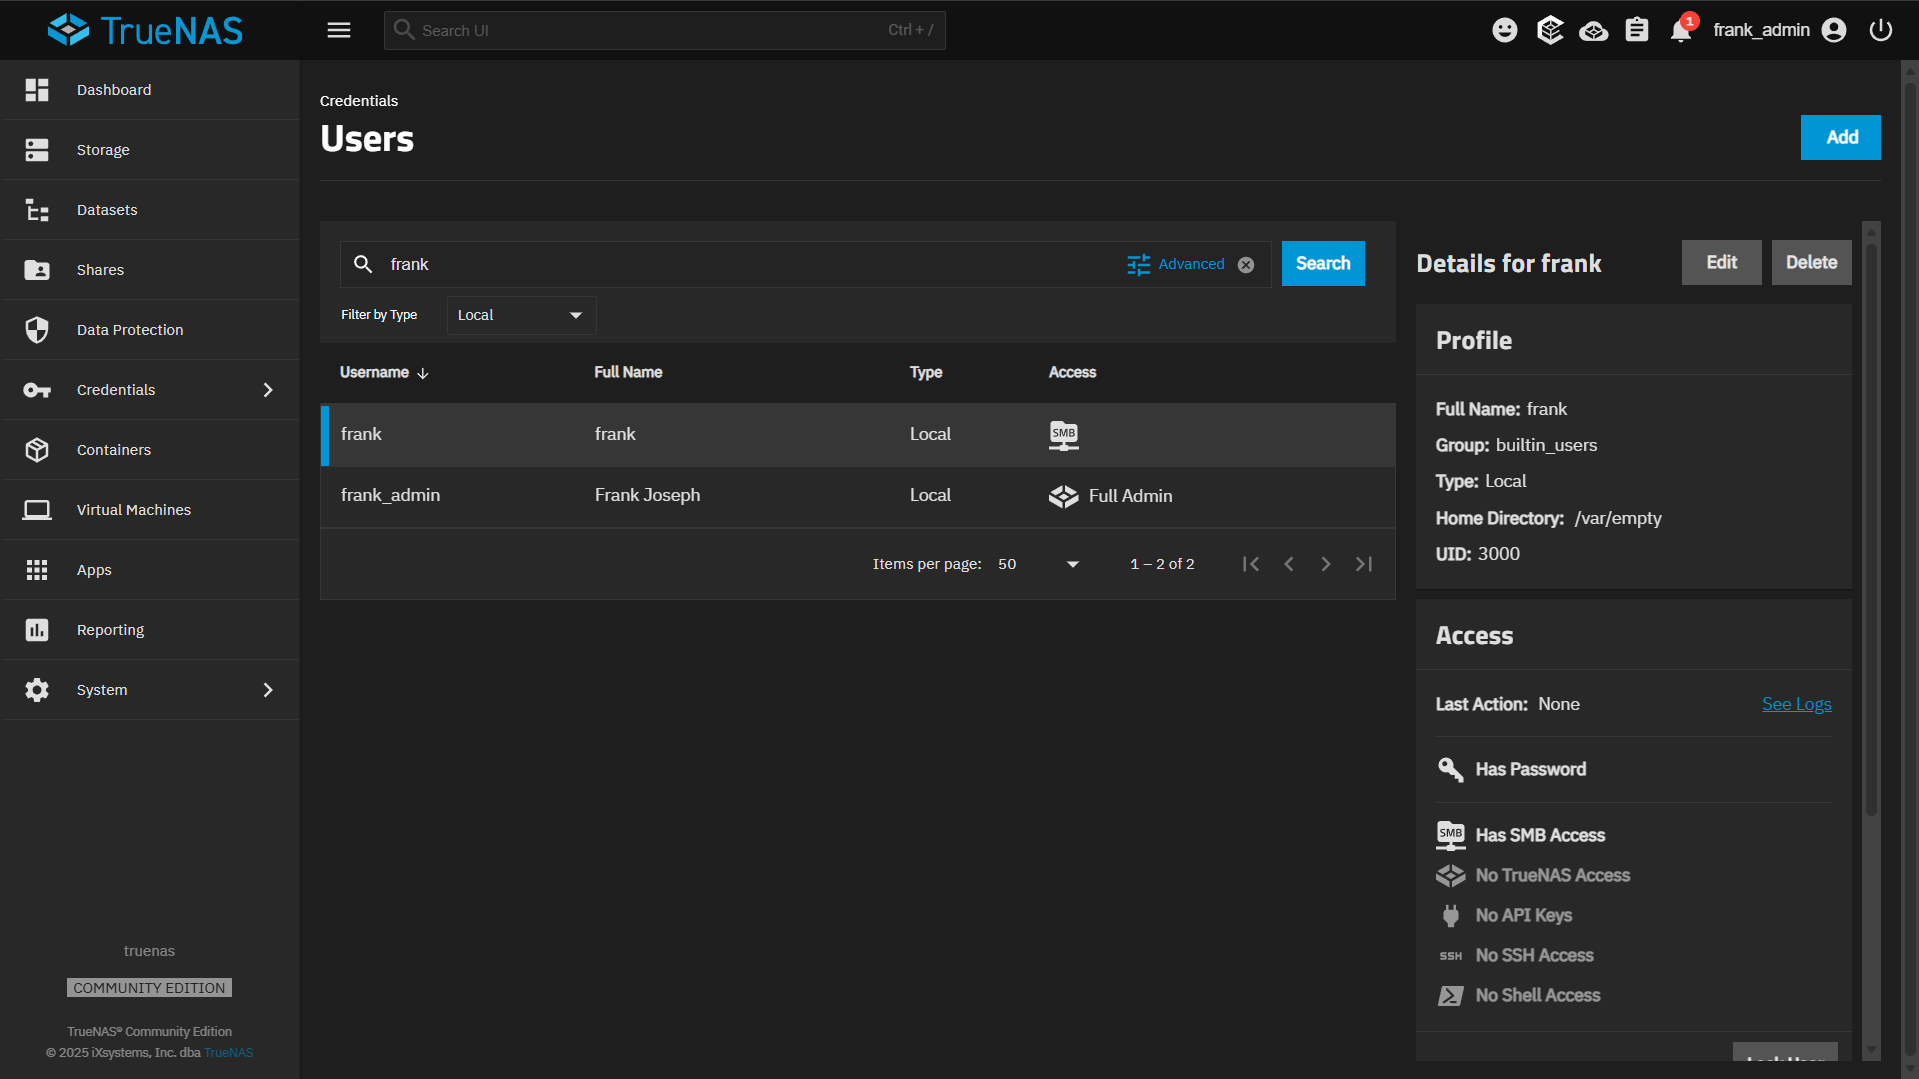Go to the next page
This screenshot has width=1919, height=1079.
pyautogui.click(x=1326, y=564)
